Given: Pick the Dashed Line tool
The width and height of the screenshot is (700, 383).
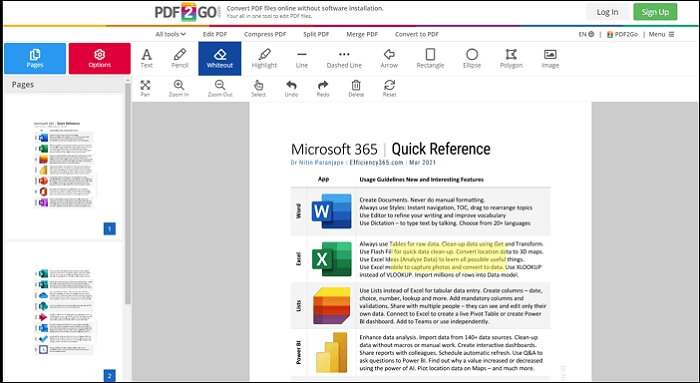Looking at the screenshot, I should [344, 58].
